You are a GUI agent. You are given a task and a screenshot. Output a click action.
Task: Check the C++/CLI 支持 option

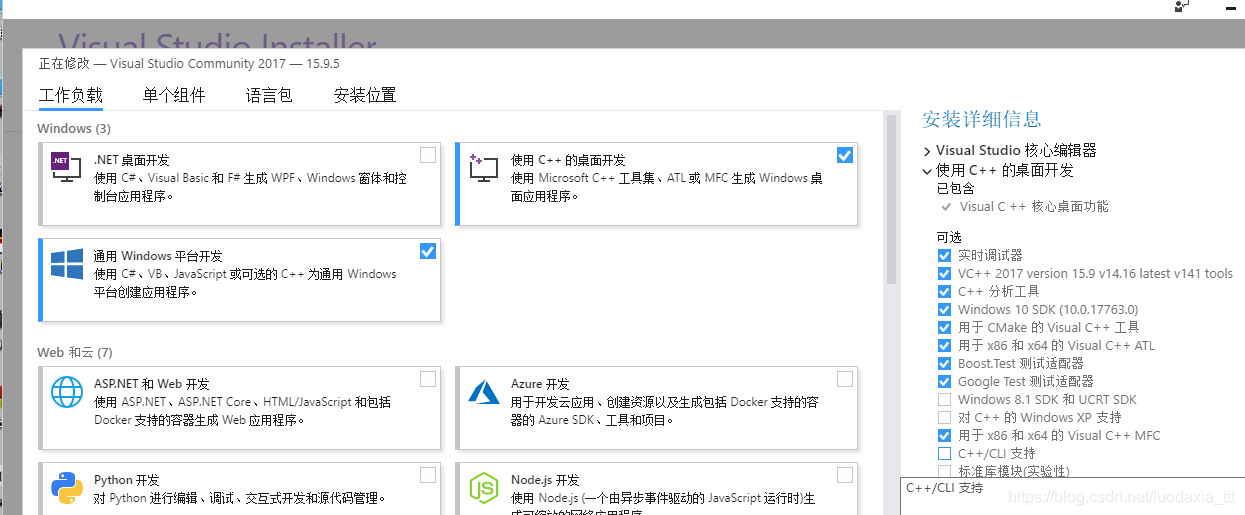point(944,454)
